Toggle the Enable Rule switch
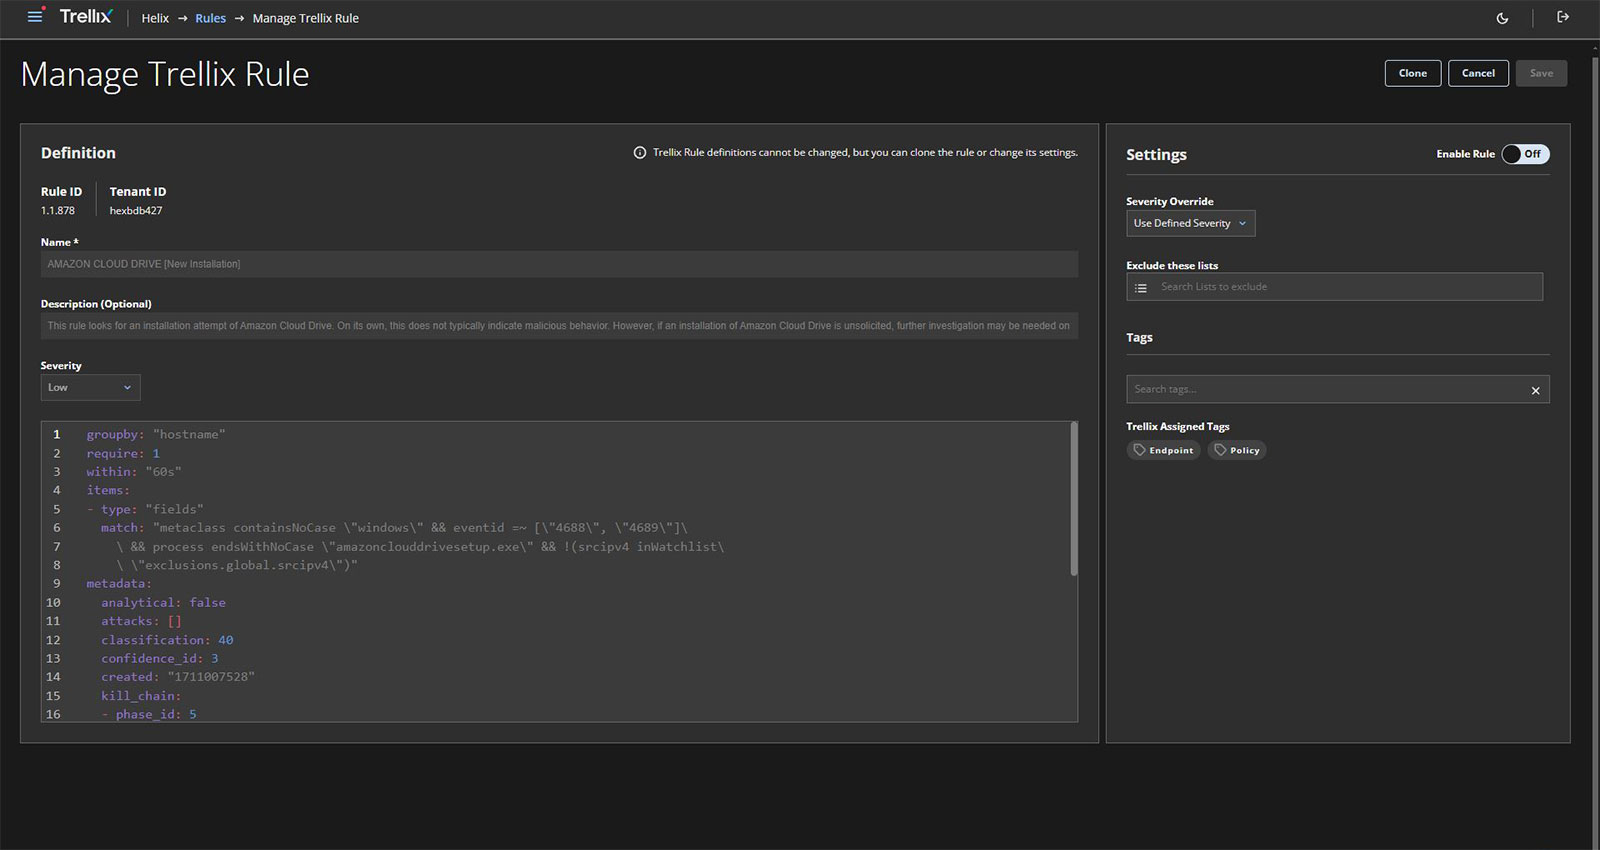This screenshot has width=1600, height=850. coord(1525,154)
